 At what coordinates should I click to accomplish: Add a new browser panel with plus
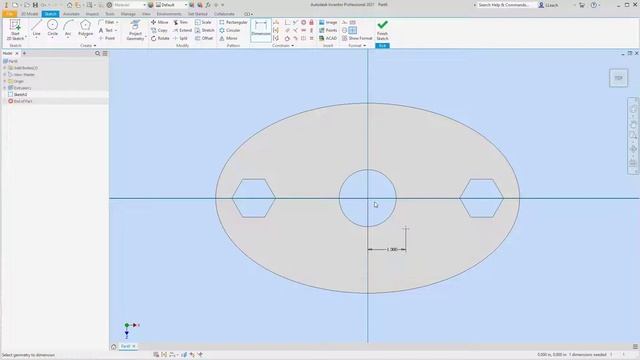(x=24, y=53)
